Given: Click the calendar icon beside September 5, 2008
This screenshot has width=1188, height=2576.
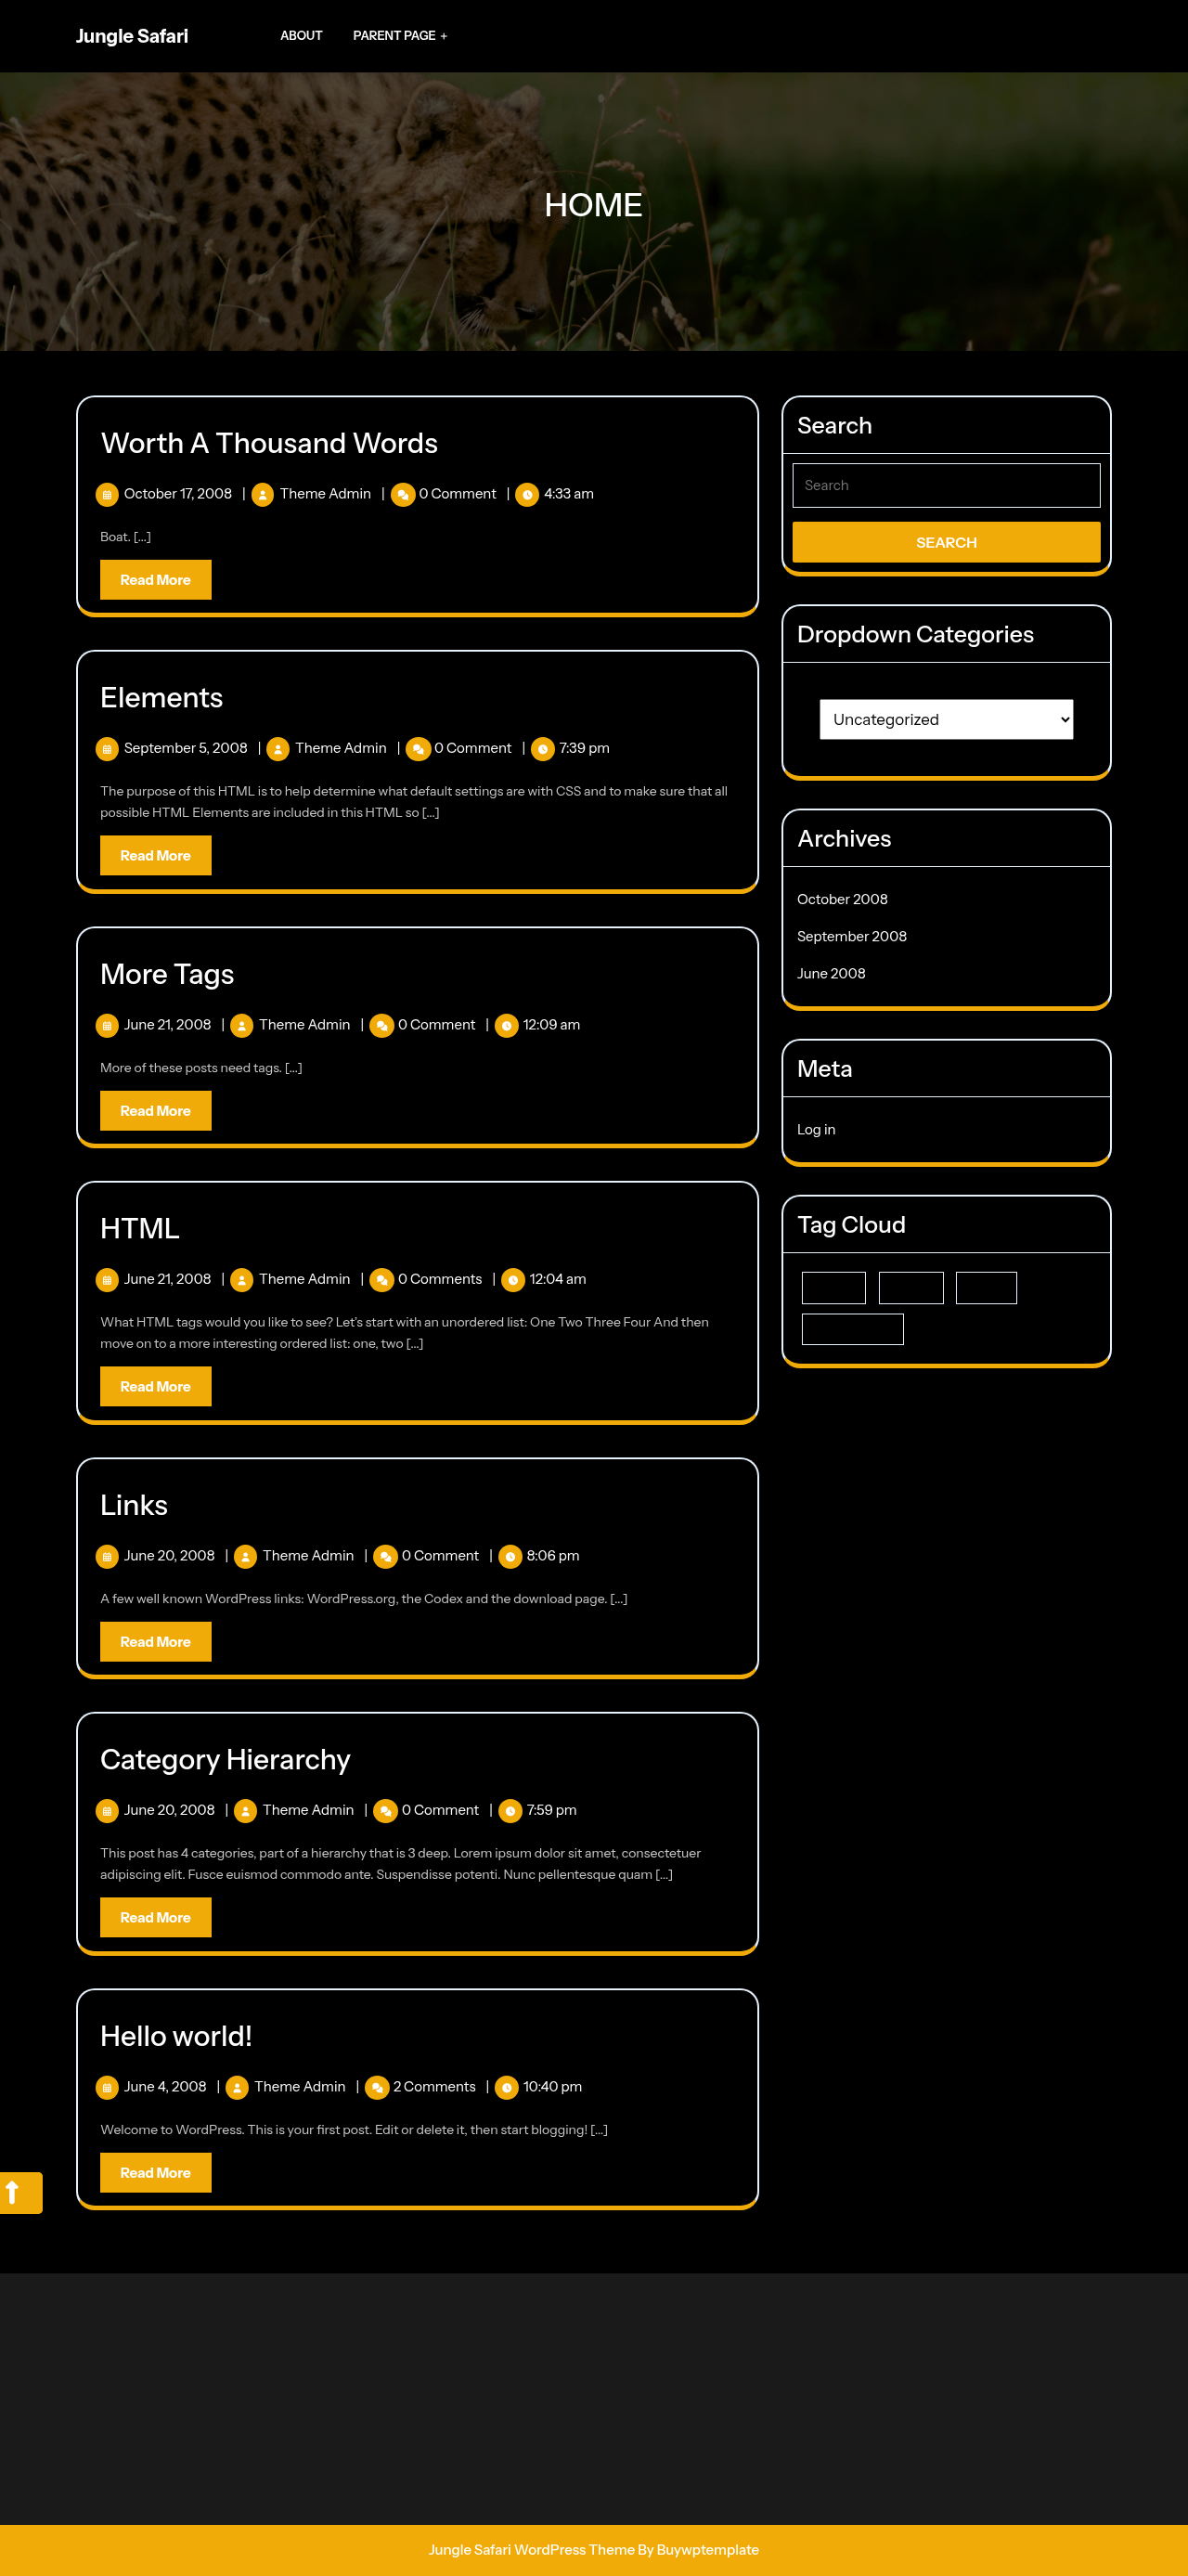Looking at the screenshot, I should pos(107,749).
